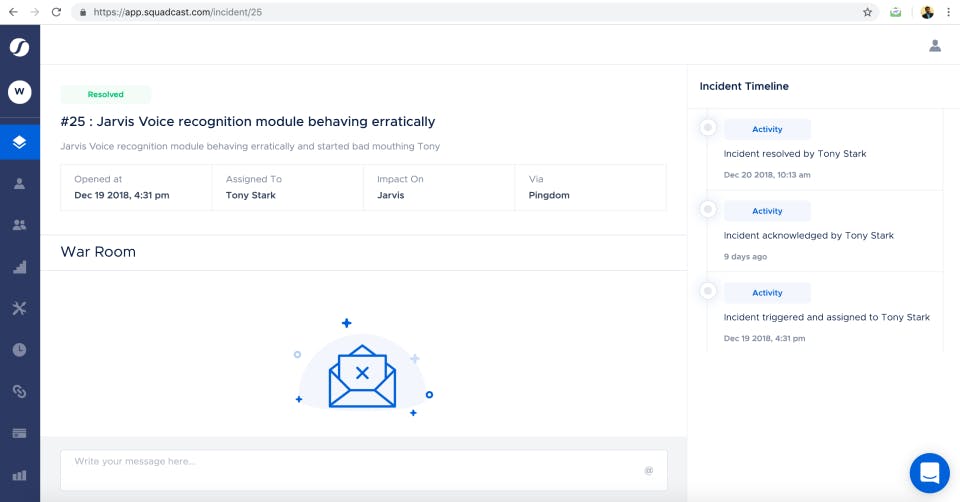Click the Resolved status badge
960x502 pixels.
click(105, 94)
